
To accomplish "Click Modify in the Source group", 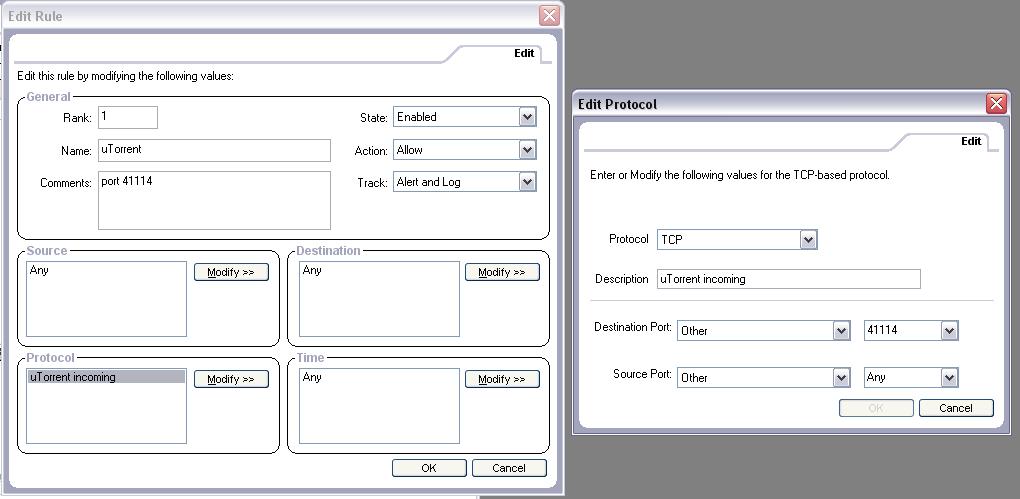I will click(231, 272).
